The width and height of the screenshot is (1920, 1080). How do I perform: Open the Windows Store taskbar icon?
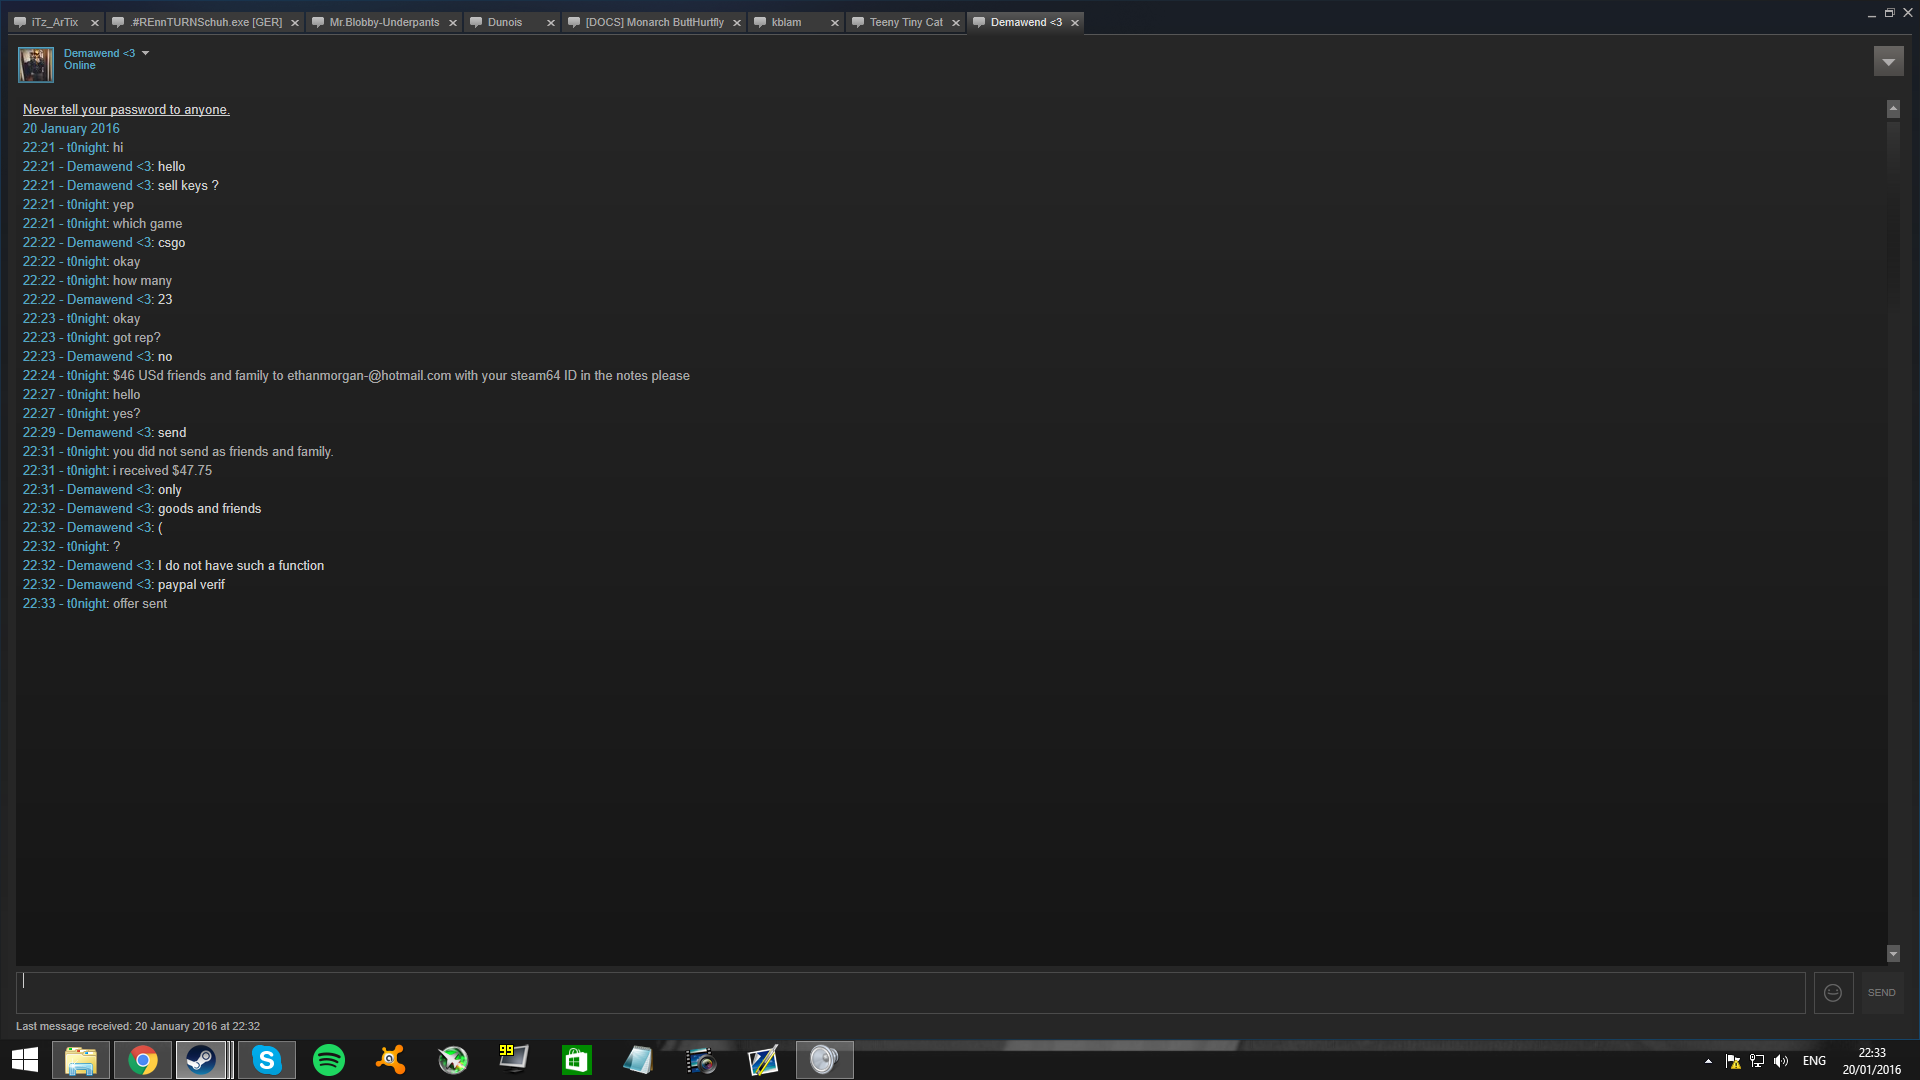point(576,1060)
